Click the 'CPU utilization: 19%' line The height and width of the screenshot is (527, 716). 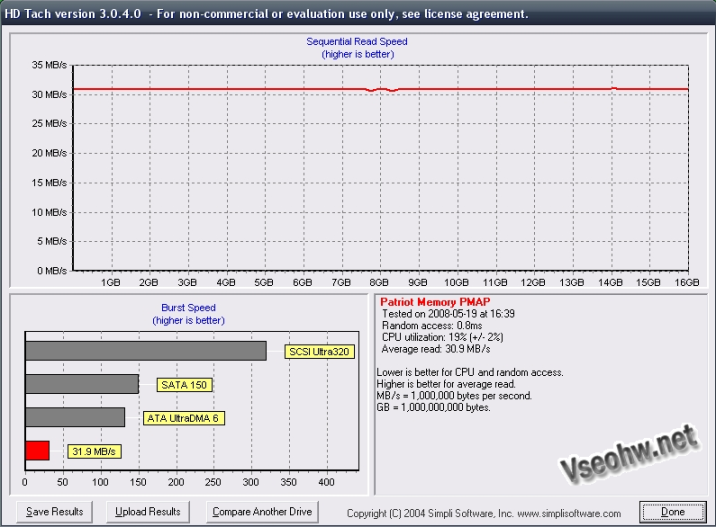[x=442, y=337]
